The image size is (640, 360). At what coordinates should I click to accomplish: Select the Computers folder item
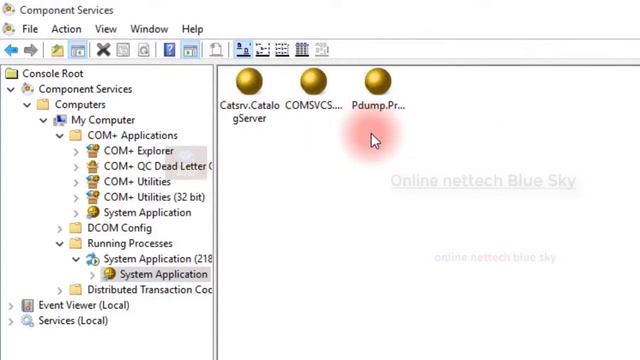click(80, 104)
